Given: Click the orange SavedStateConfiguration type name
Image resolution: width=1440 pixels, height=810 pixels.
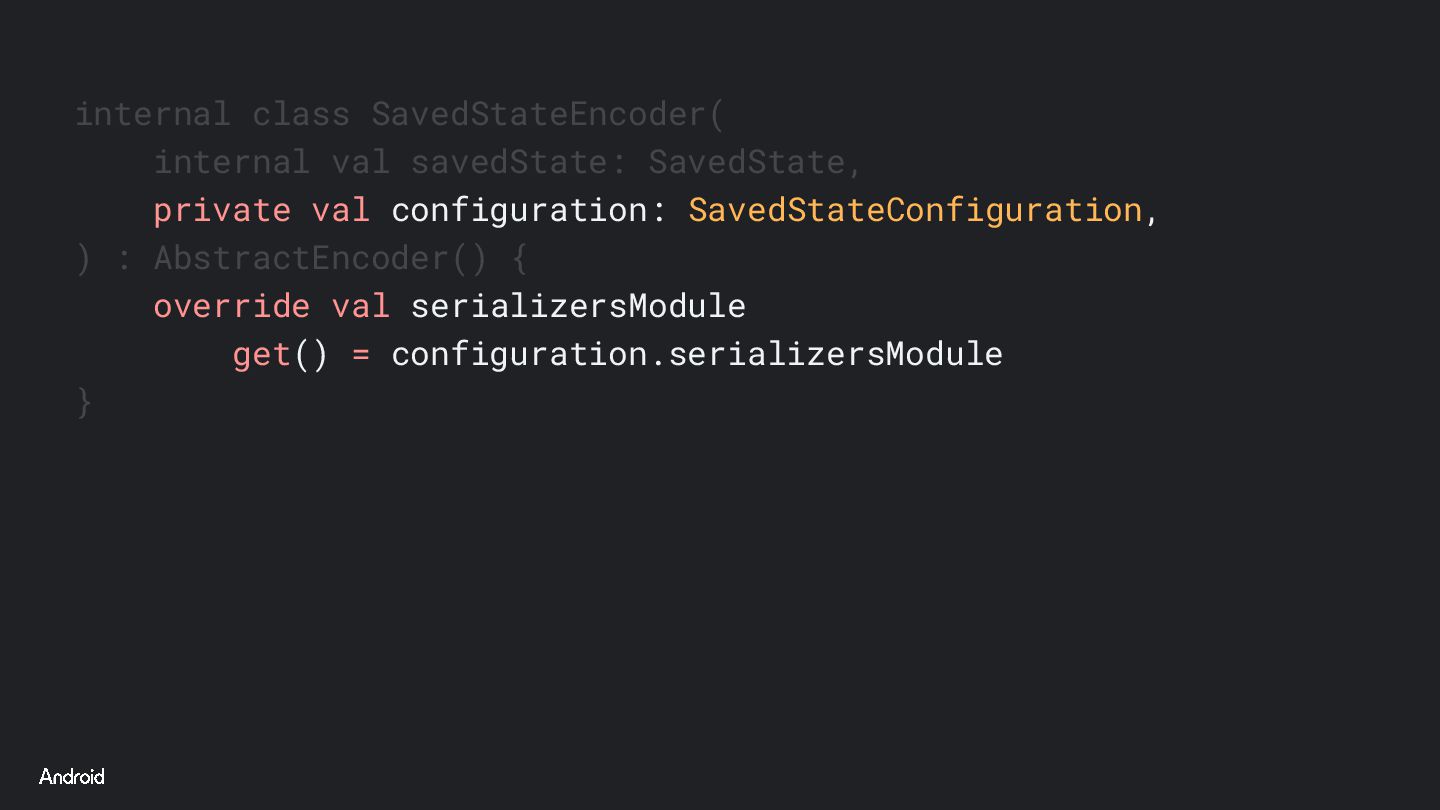Looking at the screenshot, I should pos(915,210).
